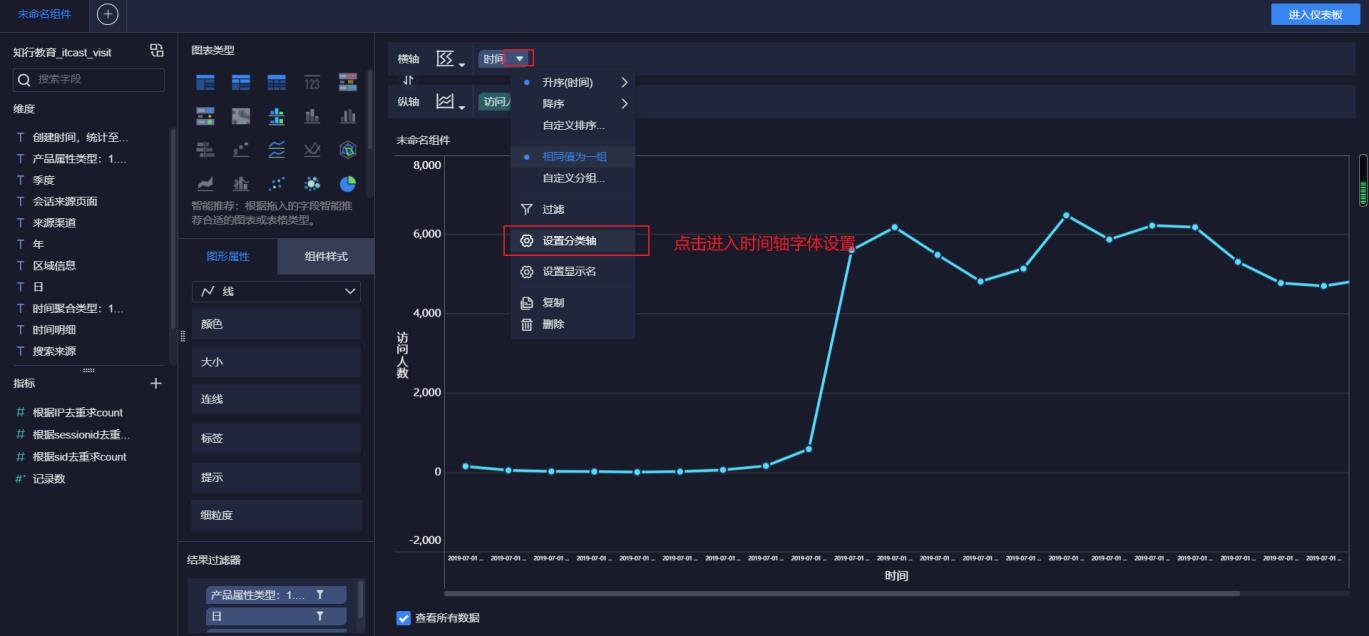Select the scatter chart type icon
This screenshot has width=1369, height=636.
277,183
